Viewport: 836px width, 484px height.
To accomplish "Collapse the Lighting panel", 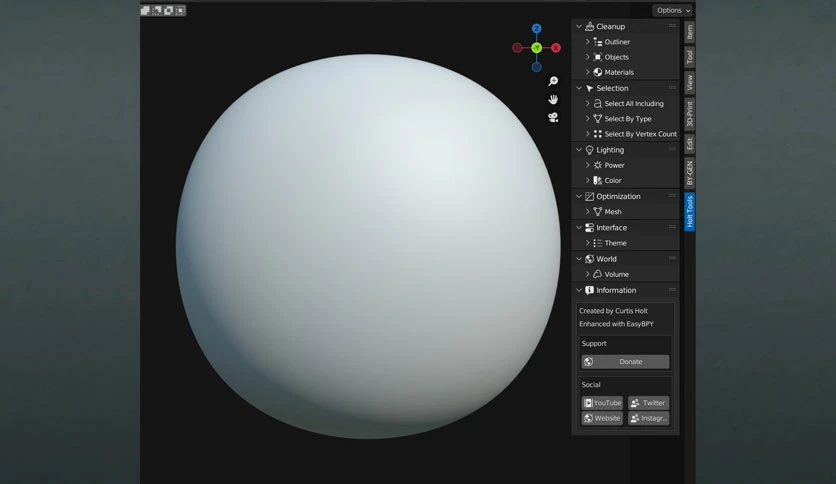I will 579,150.
